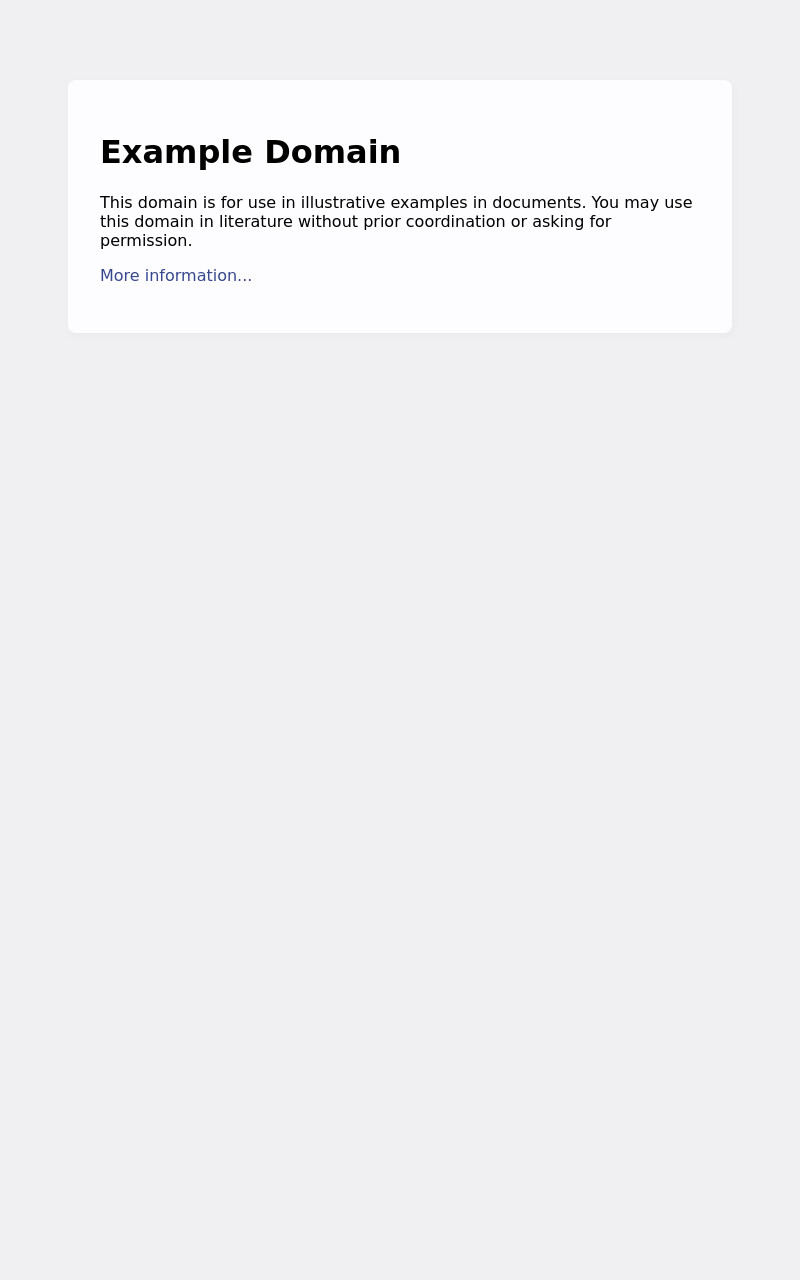800x1280 pixels.
Task: Click the word "Example" in the heading
Action: (176, 152)
